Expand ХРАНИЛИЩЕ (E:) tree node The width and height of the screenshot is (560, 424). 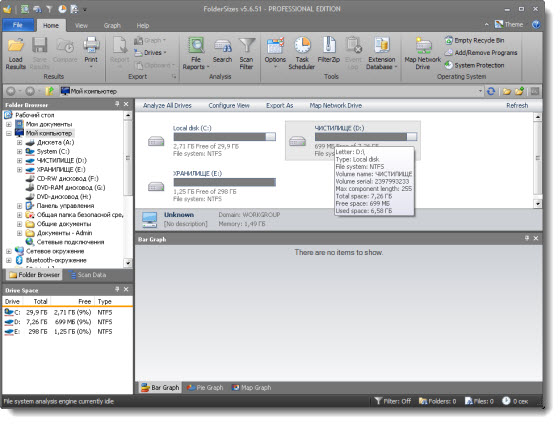[20, 170]
